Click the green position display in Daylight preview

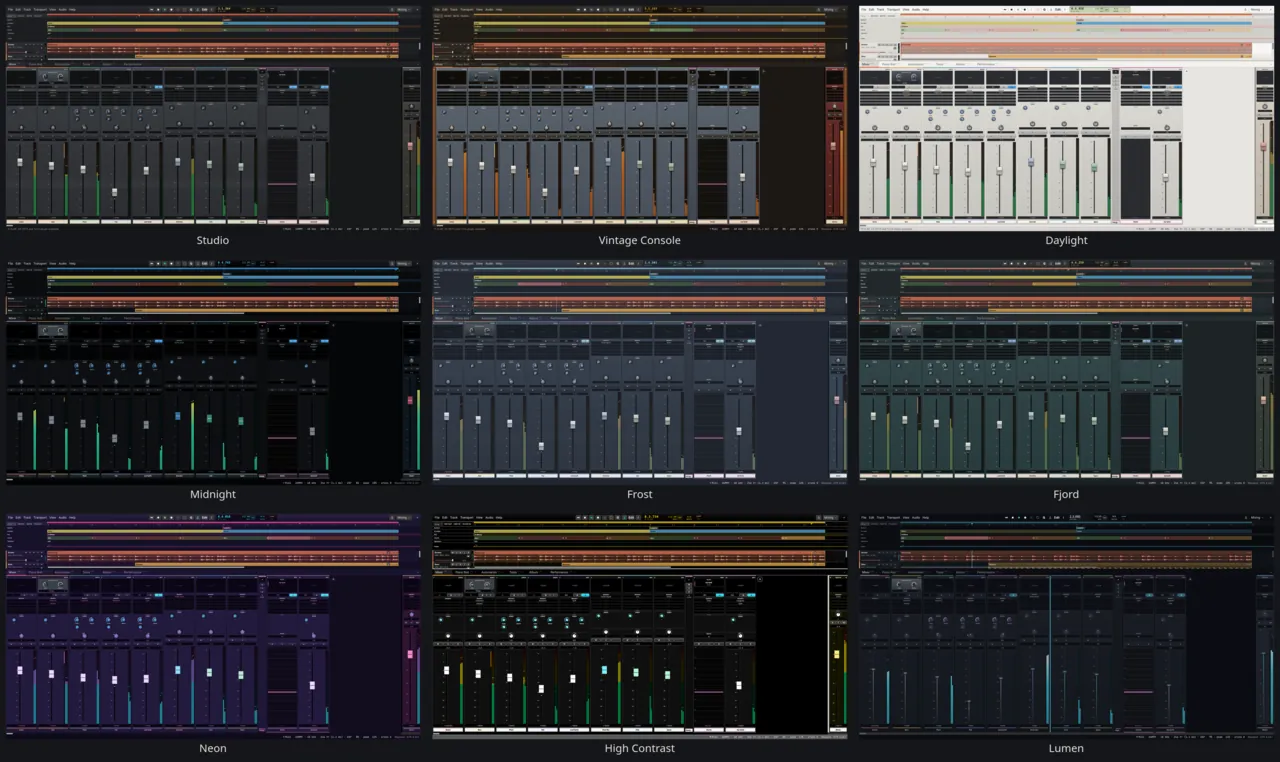1100,9
